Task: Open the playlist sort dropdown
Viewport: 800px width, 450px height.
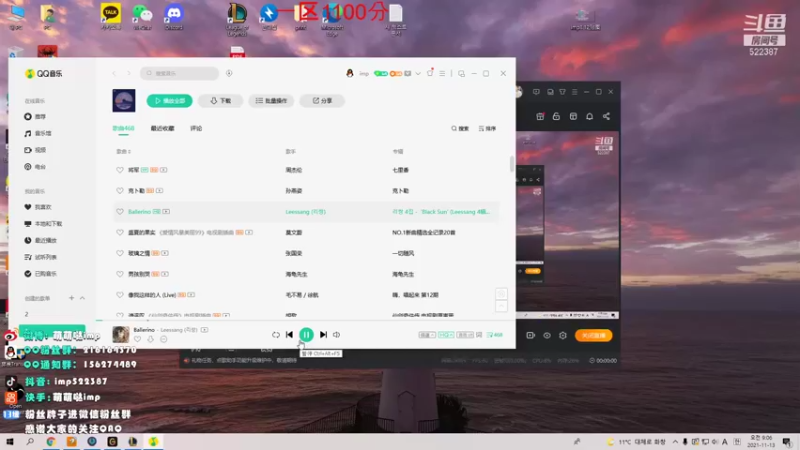Action: 487,129
